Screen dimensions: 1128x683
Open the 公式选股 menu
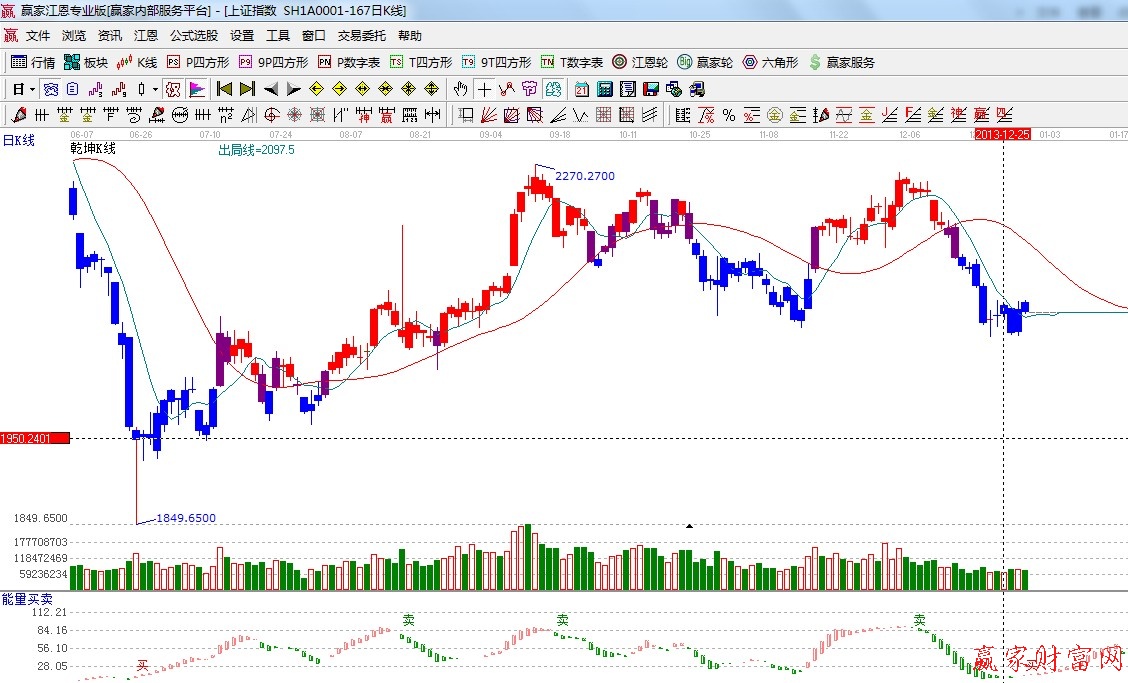(193, 35)
